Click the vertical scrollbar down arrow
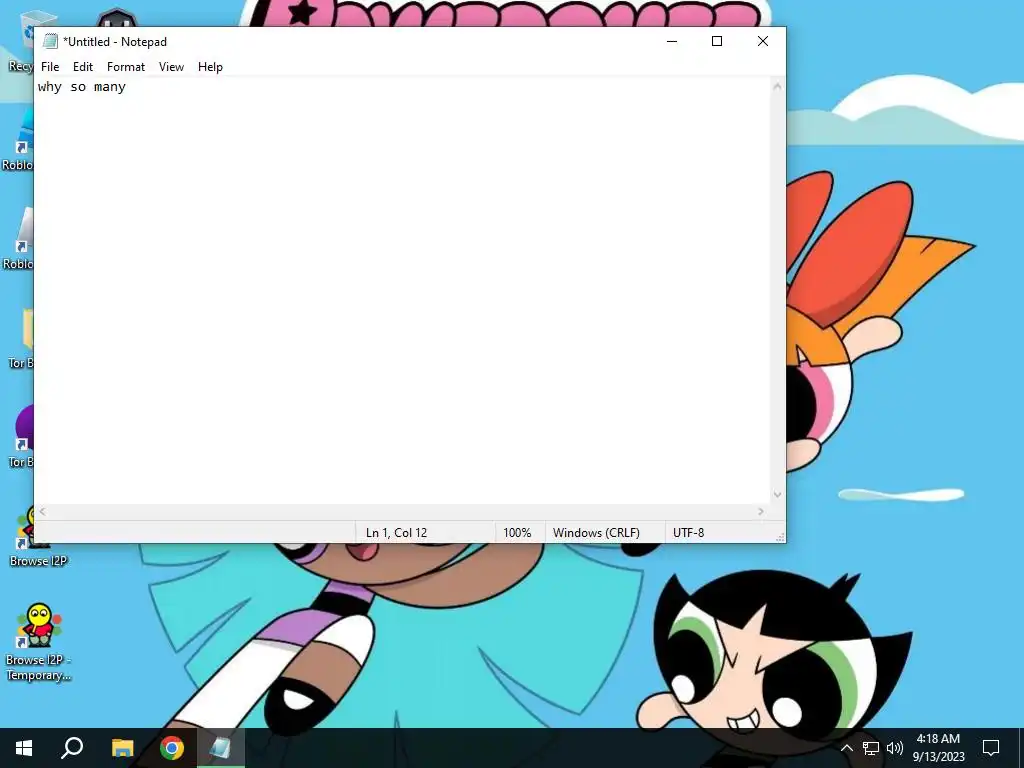 point(777,495)
